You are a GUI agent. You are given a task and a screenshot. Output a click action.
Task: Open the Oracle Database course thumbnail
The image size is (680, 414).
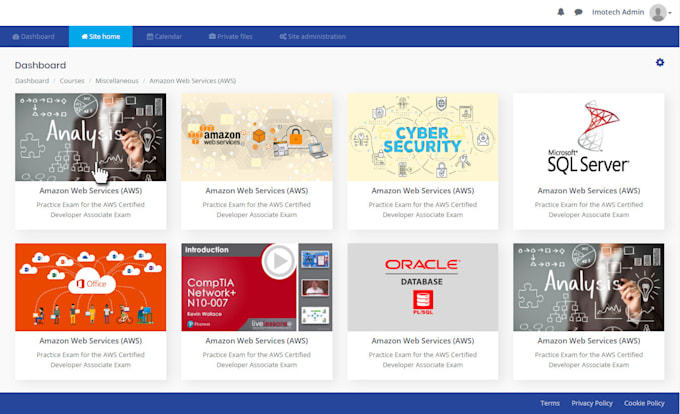pos(423,287)
